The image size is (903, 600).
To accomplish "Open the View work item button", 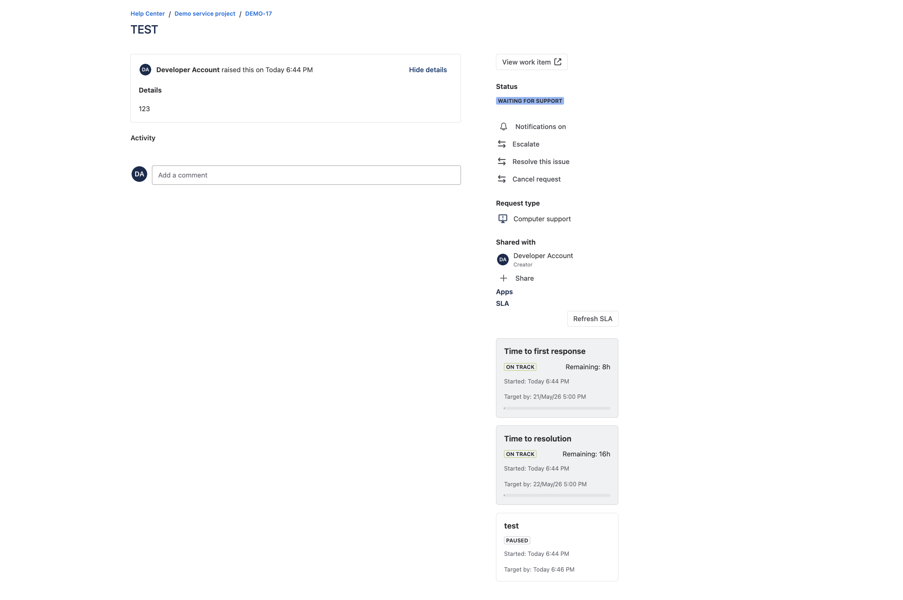I will click(x=532, y=62).
